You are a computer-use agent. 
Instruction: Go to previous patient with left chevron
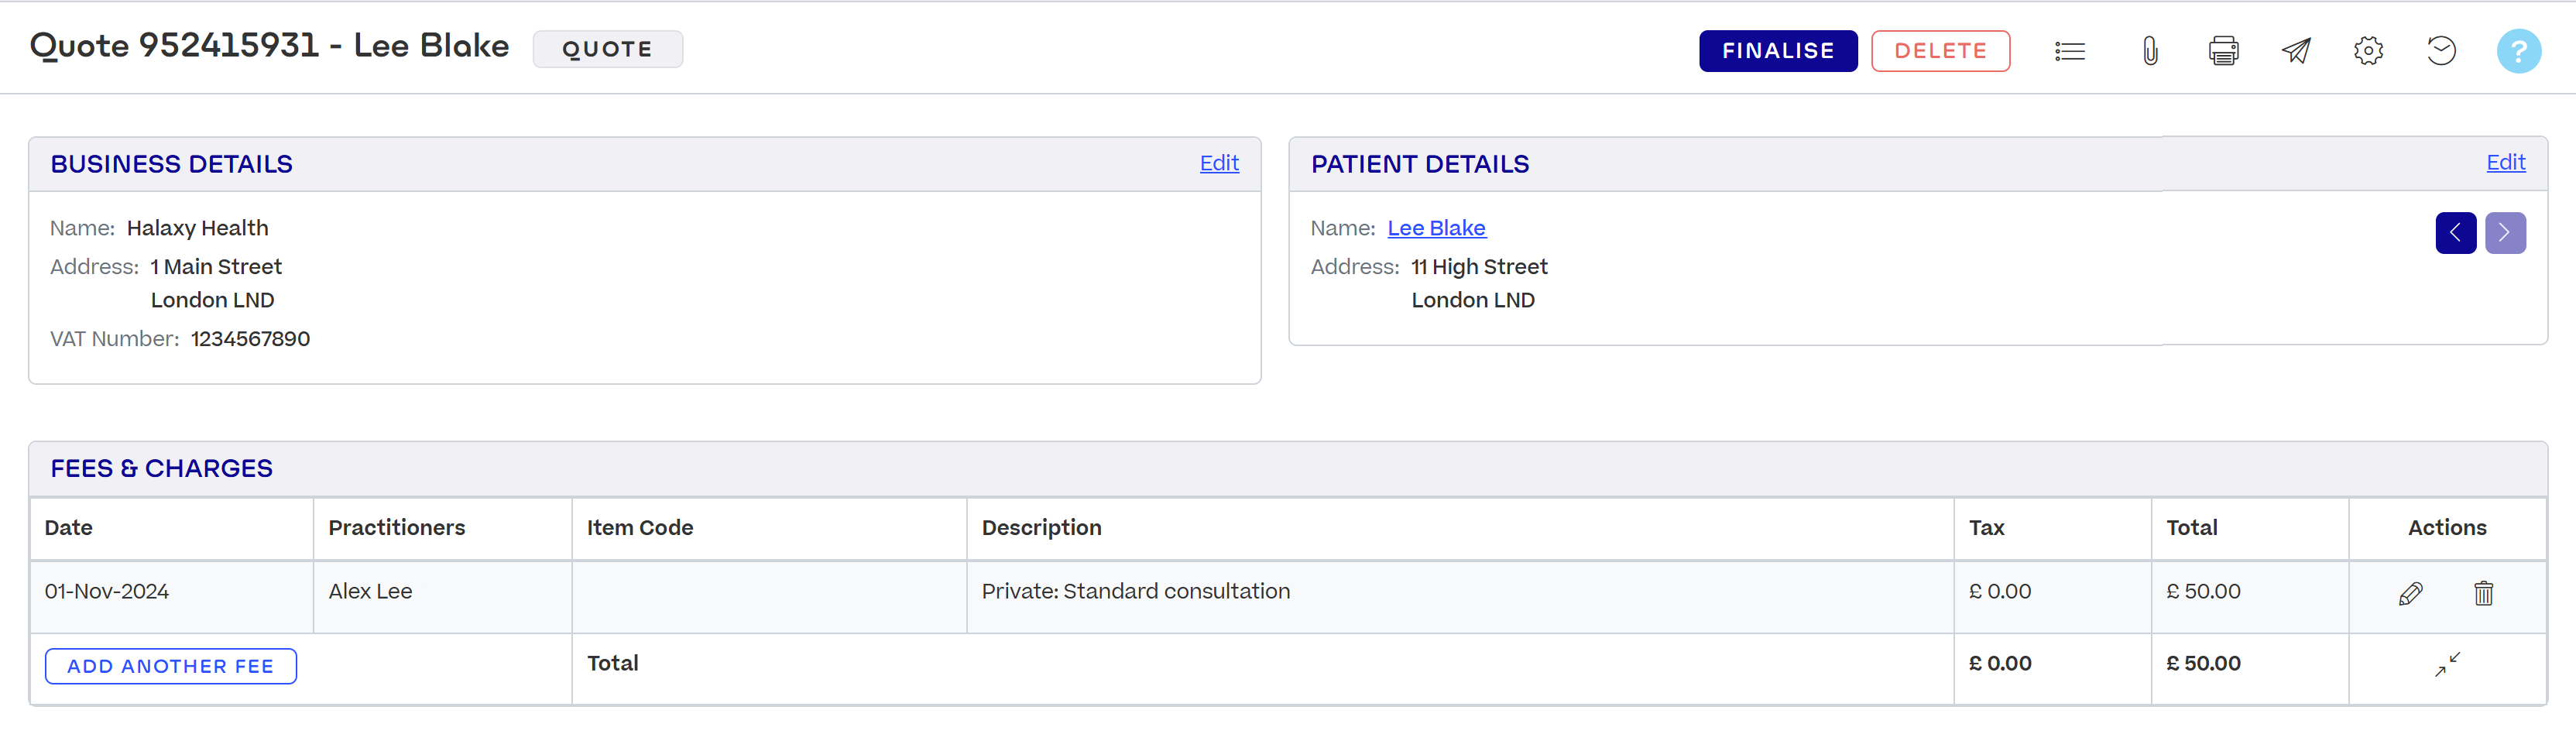pos(2455,233)
